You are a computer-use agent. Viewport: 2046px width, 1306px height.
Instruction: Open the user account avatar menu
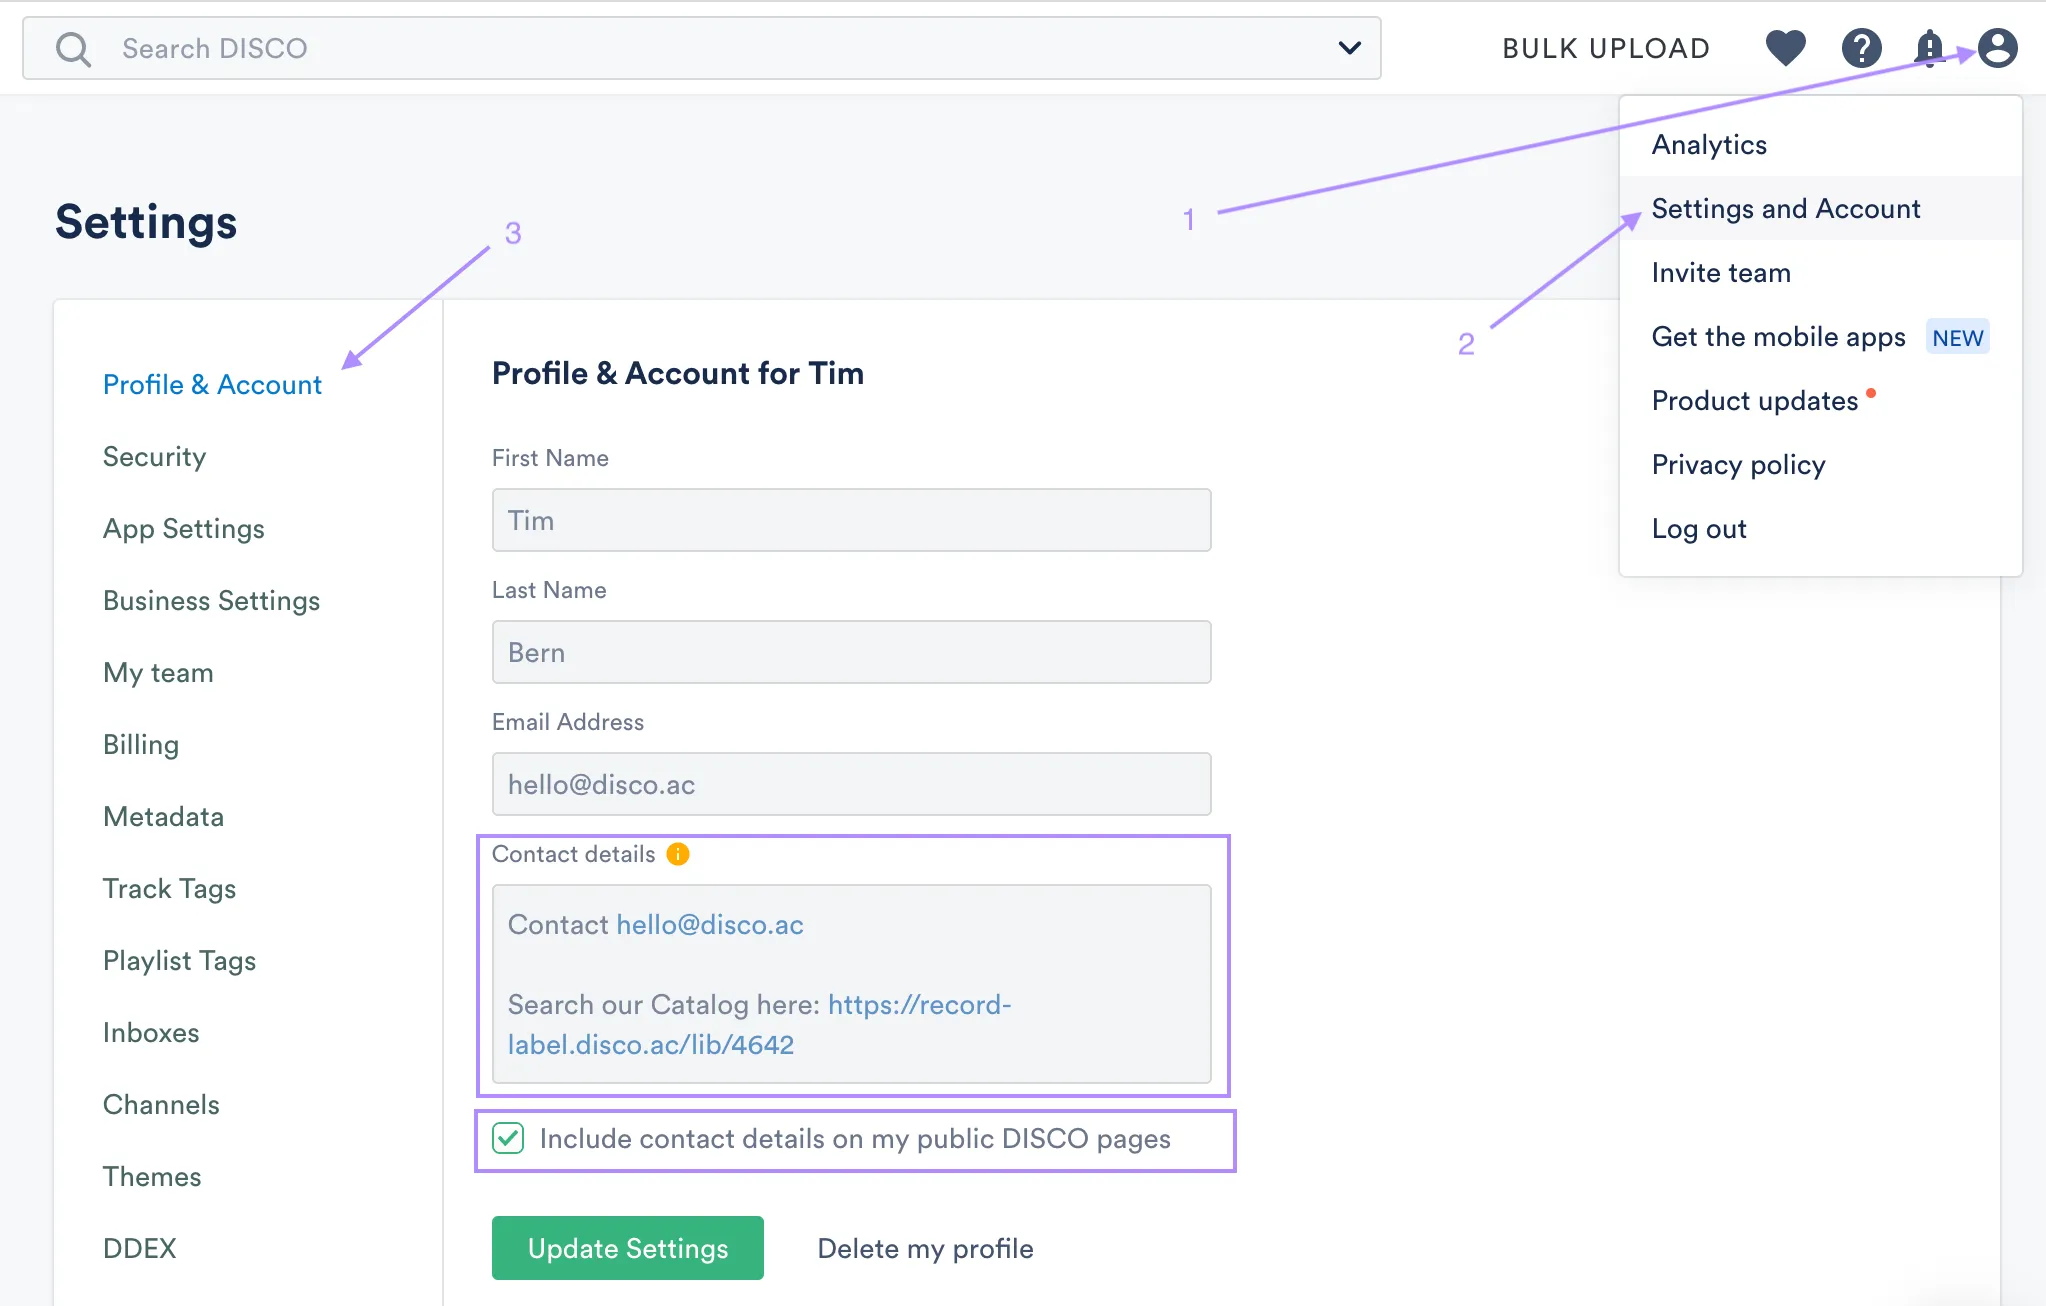pos(1997,47)
